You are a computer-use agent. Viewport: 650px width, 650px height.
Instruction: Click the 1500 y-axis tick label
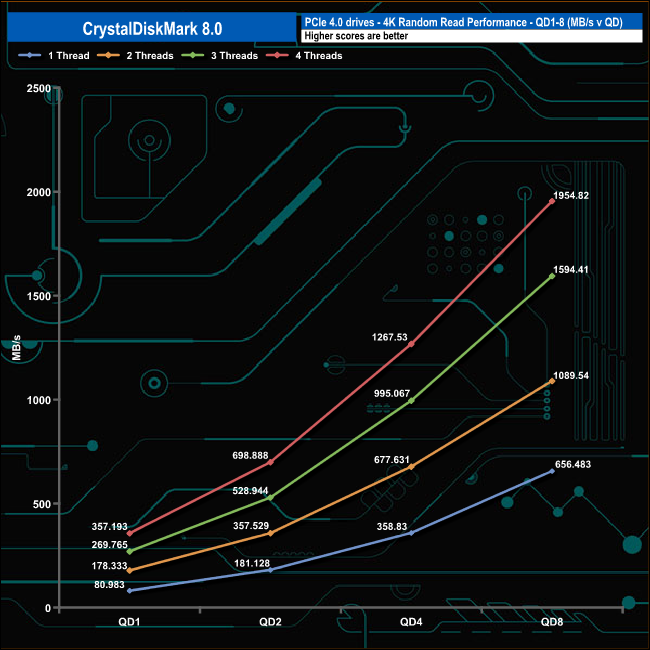pos(39,296)
